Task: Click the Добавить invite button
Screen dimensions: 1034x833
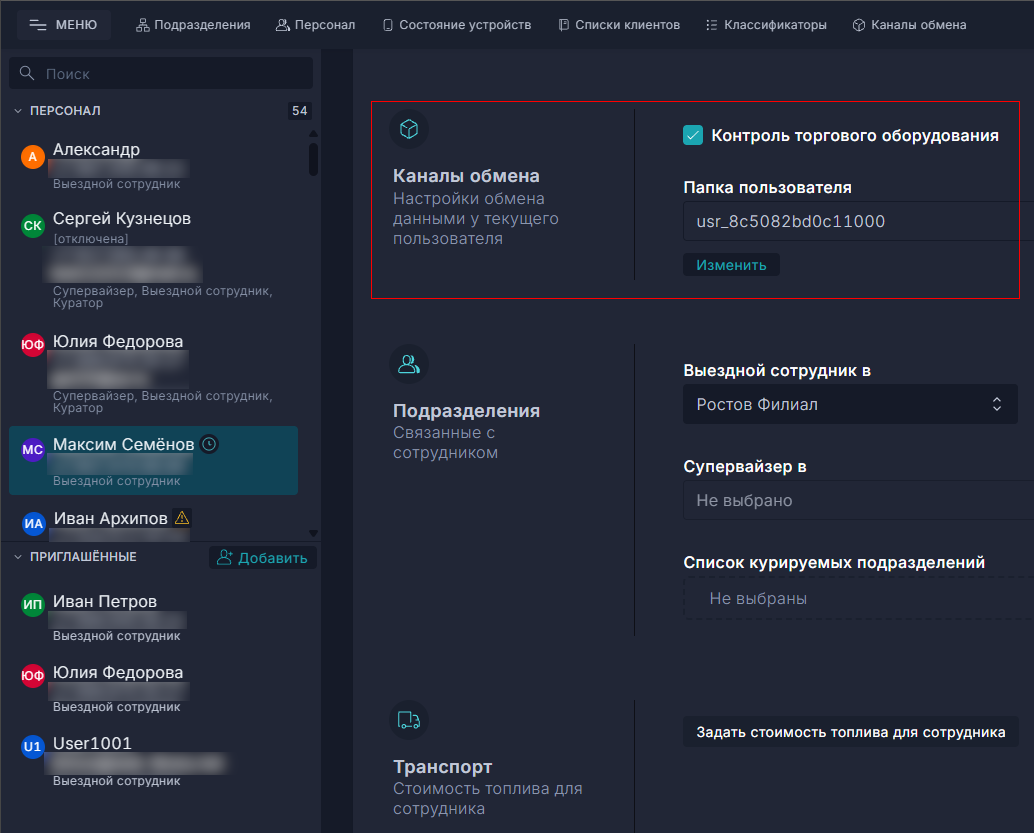Action: [x=263, y=558]
